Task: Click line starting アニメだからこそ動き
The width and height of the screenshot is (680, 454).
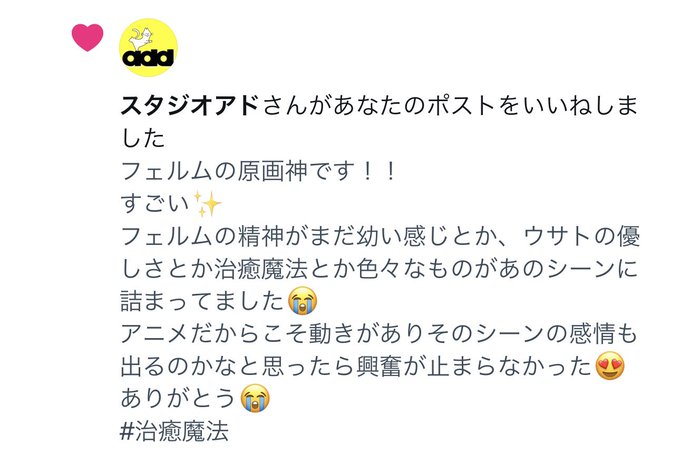Action: click(x=379, y=334)
